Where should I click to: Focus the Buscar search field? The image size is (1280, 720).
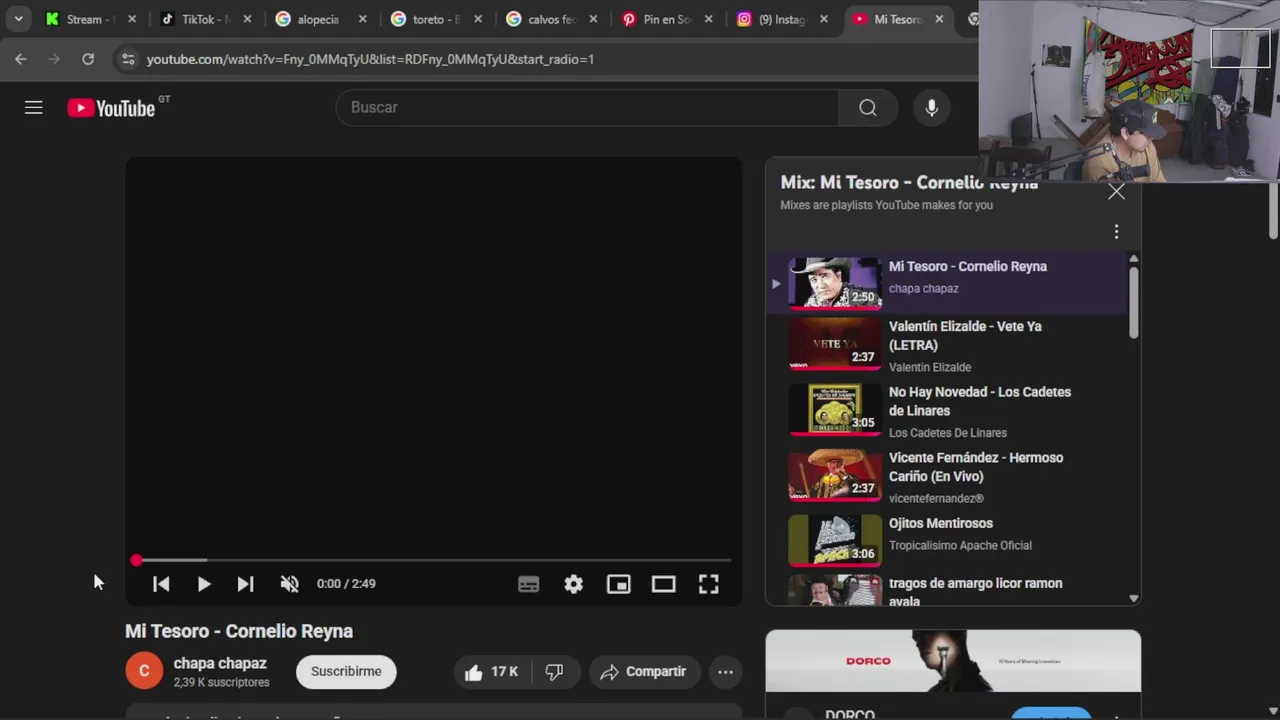(587, 107)
